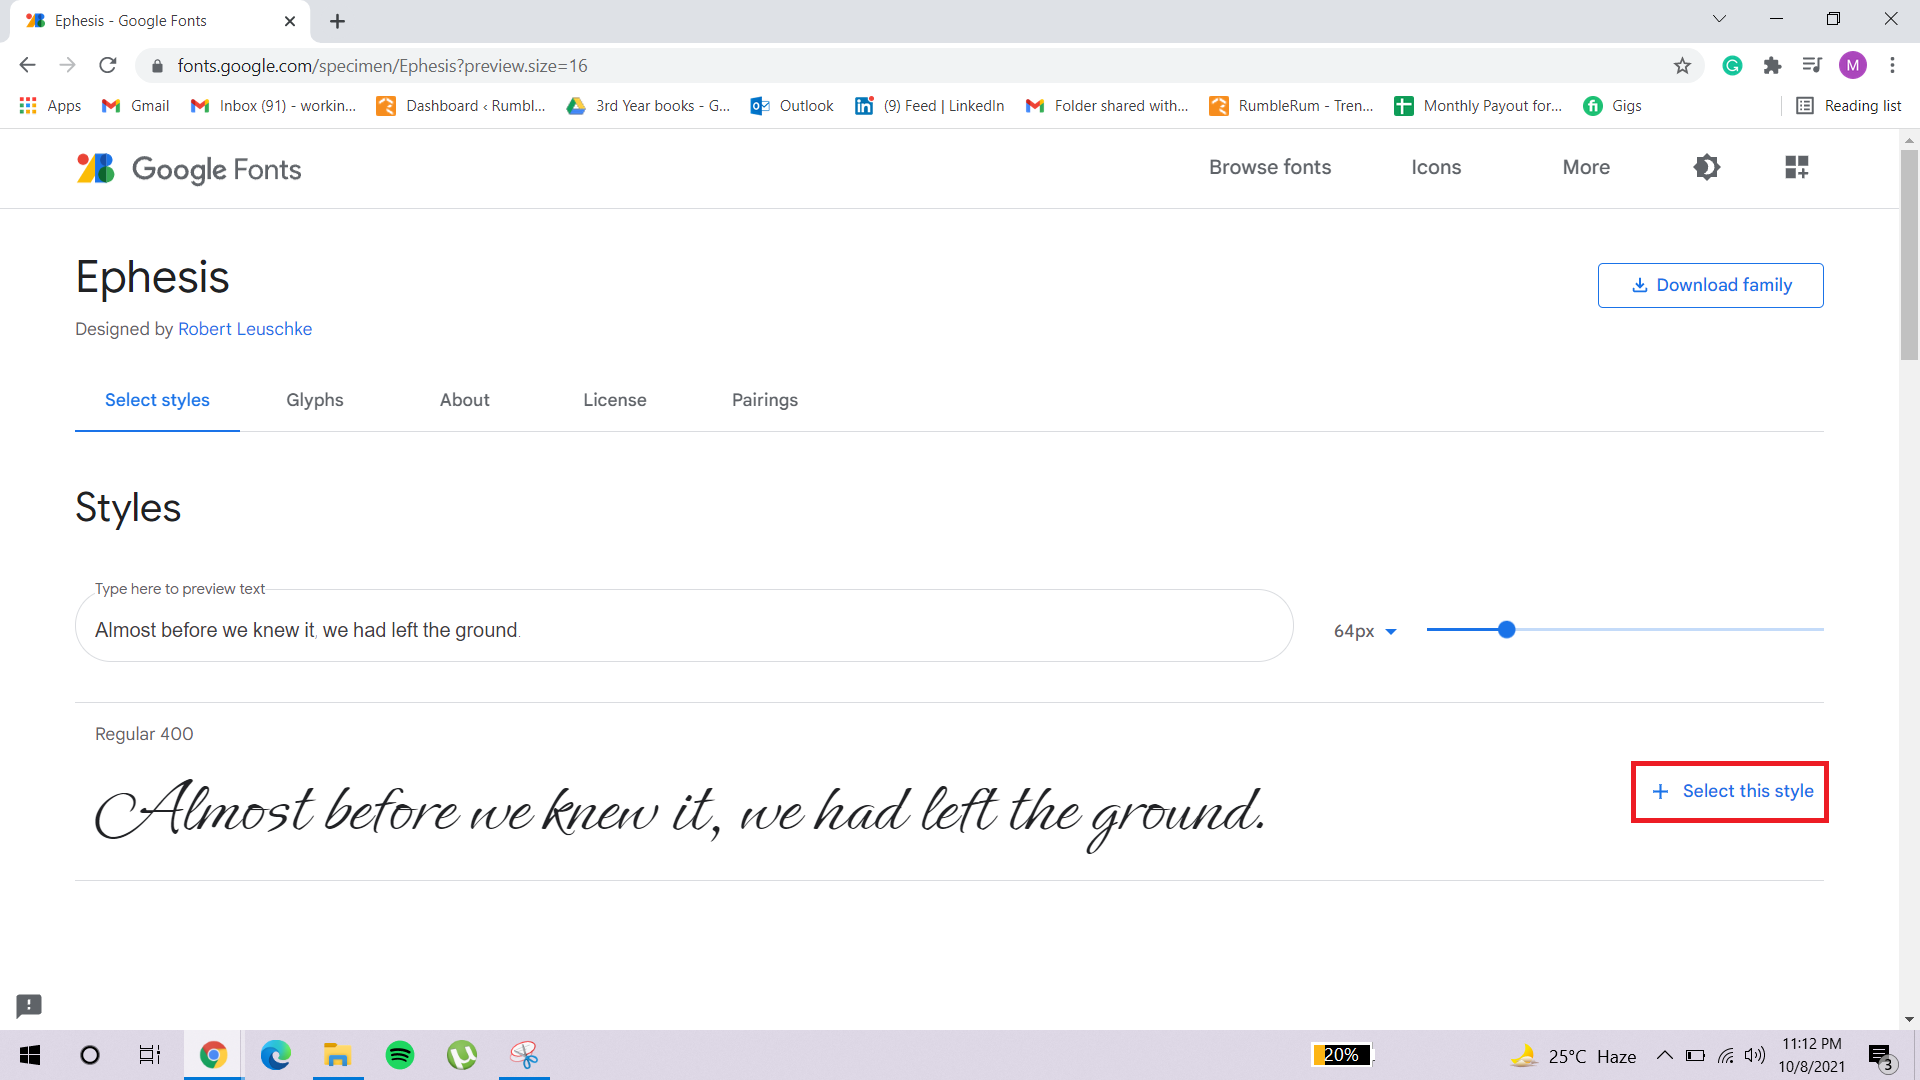Open Monthly Payout for... bookmark

click(1478, 105)
